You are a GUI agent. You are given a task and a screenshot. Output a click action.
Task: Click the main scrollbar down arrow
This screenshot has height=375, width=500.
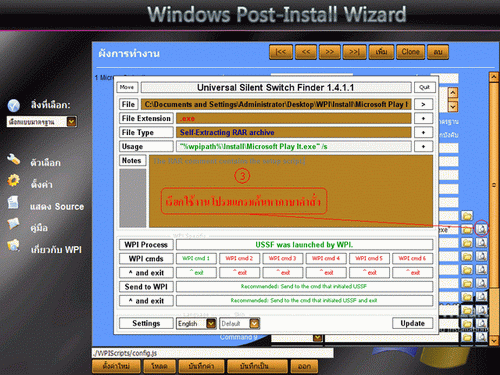[494, 340]
